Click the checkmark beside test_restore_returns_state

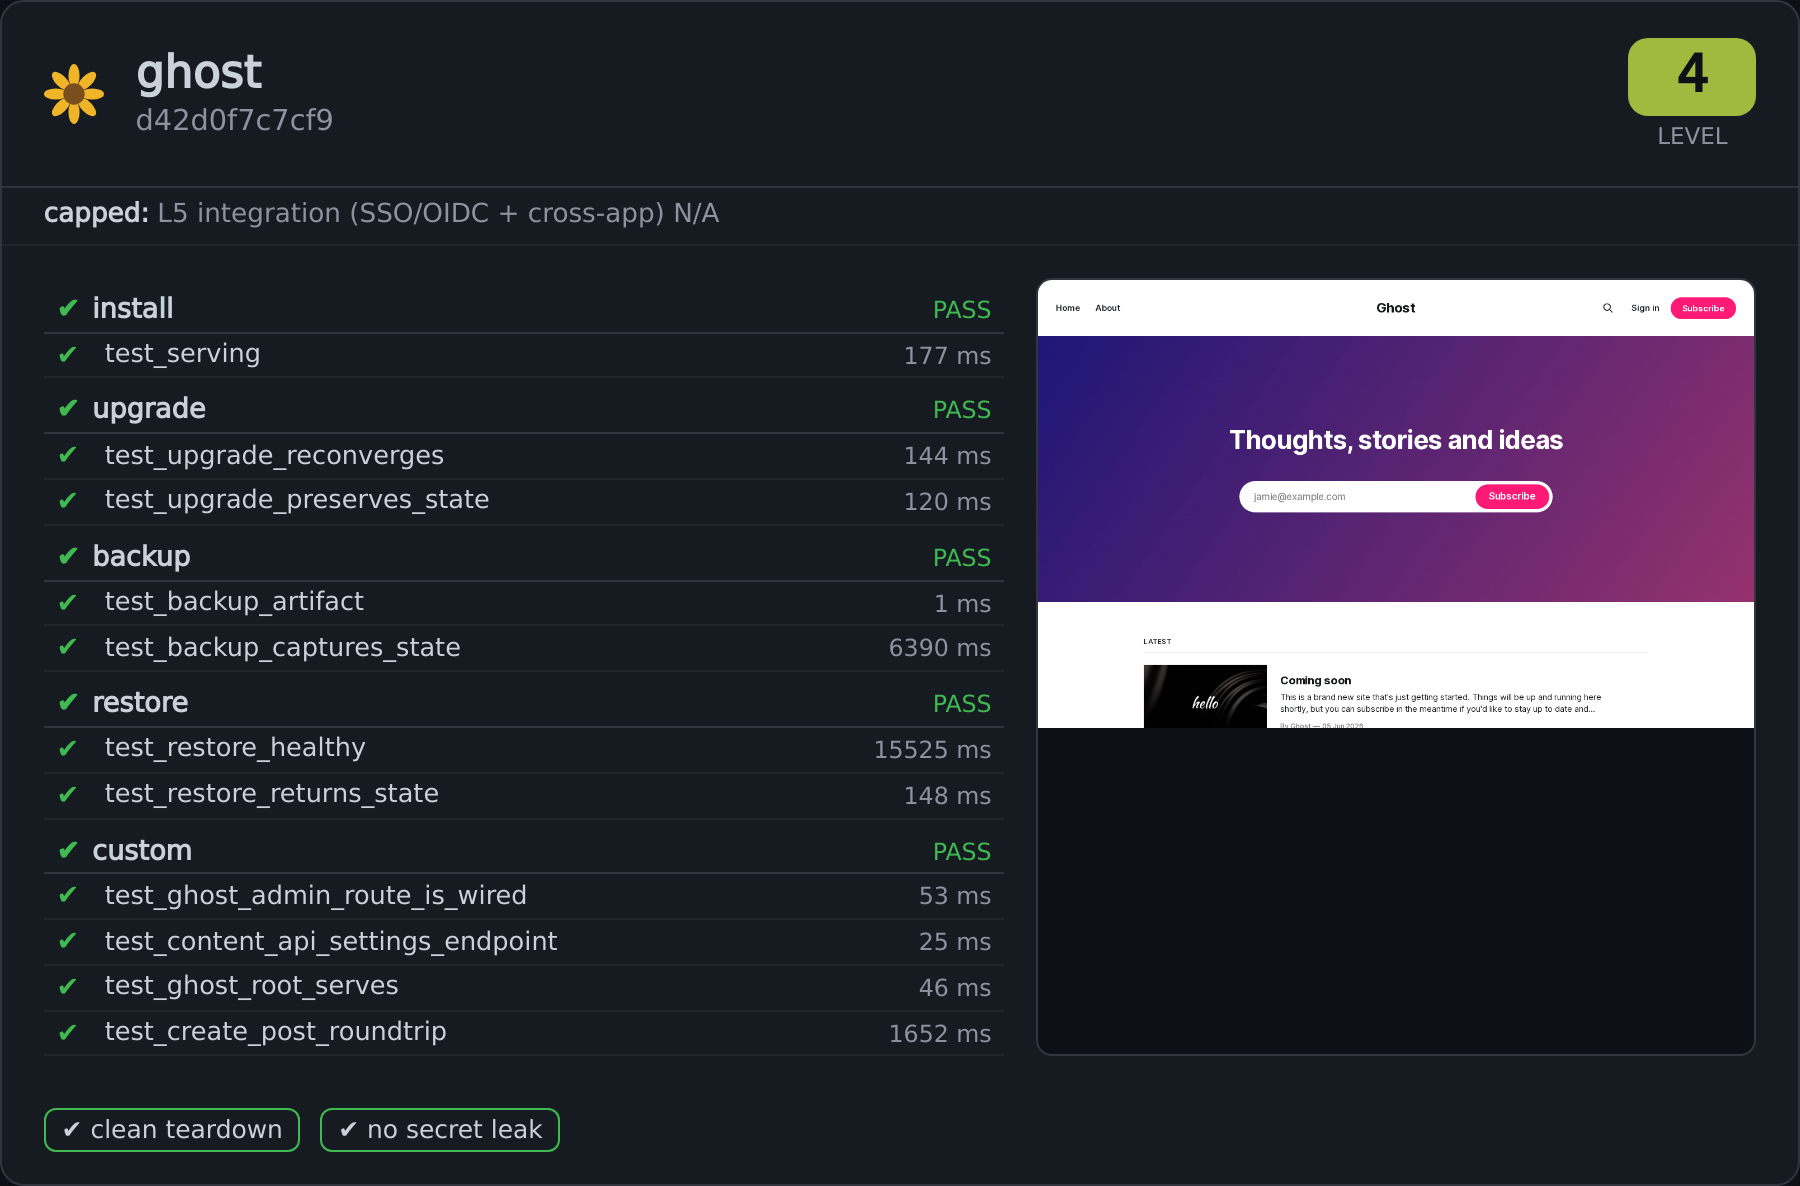click(68, 794)
